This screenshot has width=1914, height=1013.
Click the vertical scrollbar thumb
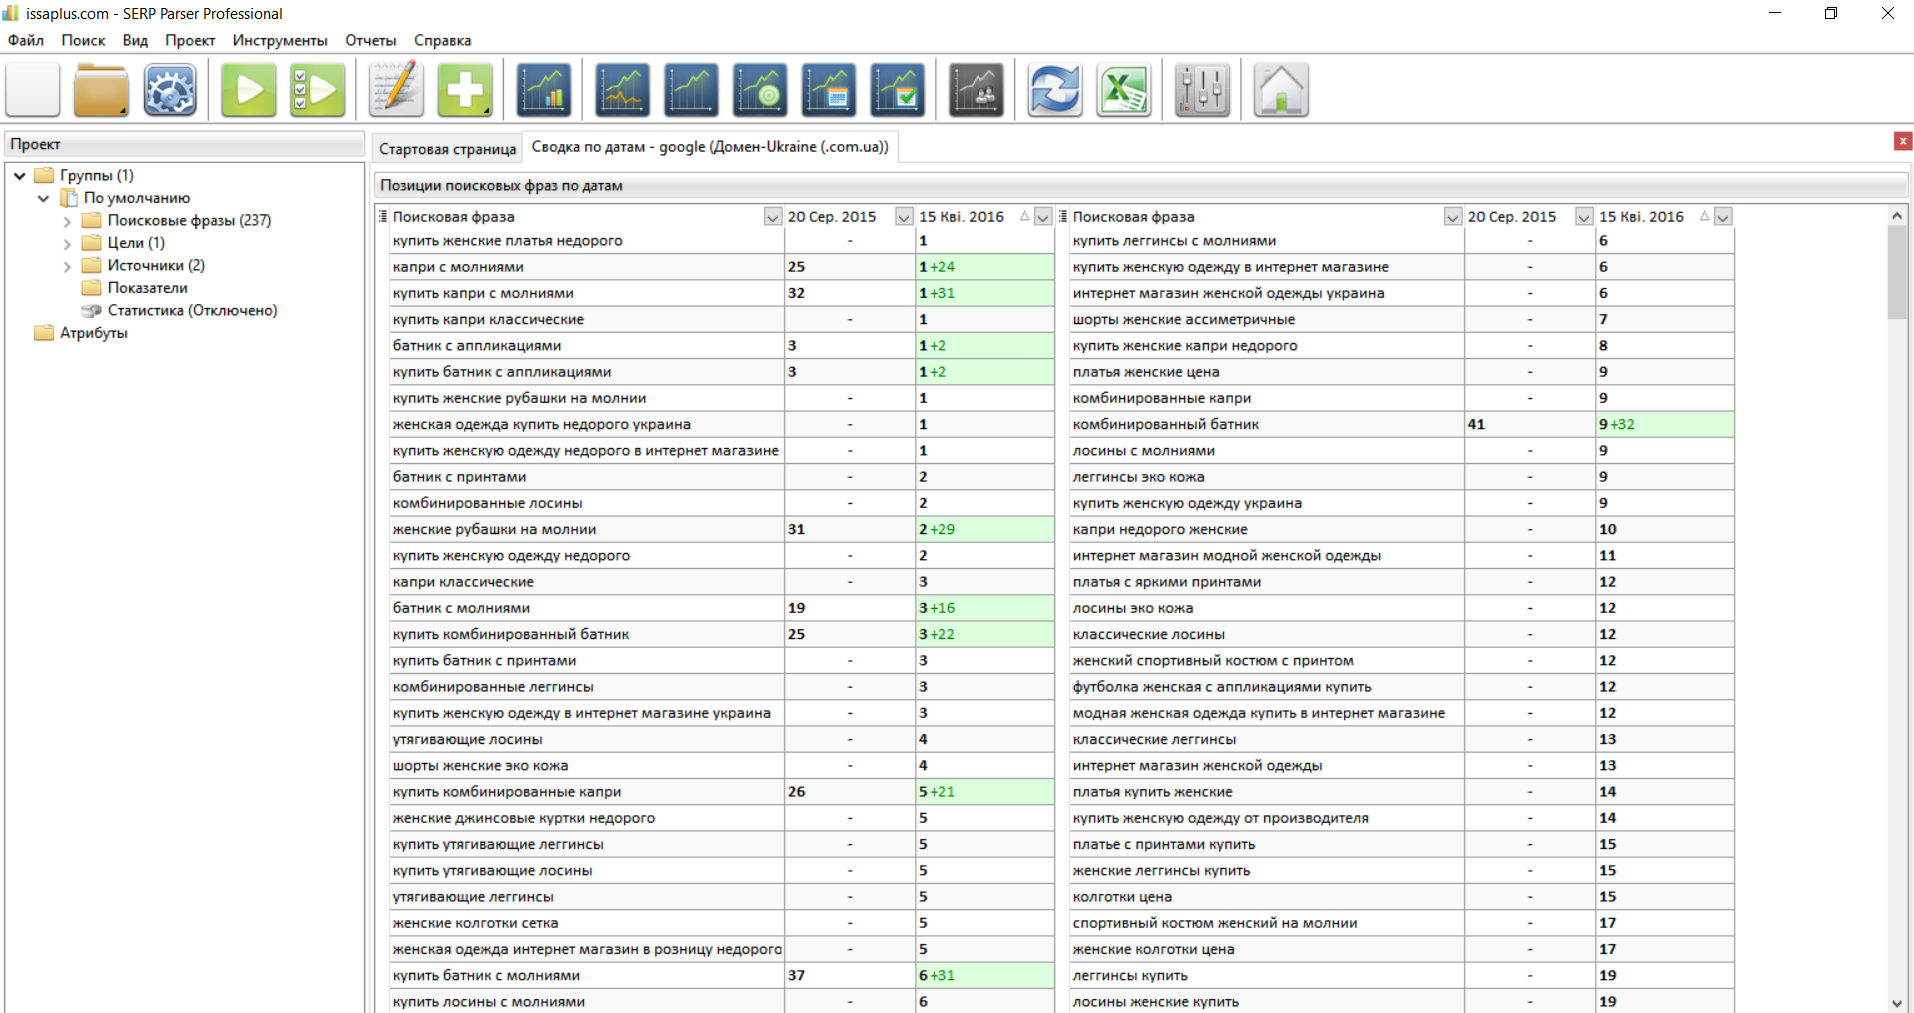[1897, 271]
